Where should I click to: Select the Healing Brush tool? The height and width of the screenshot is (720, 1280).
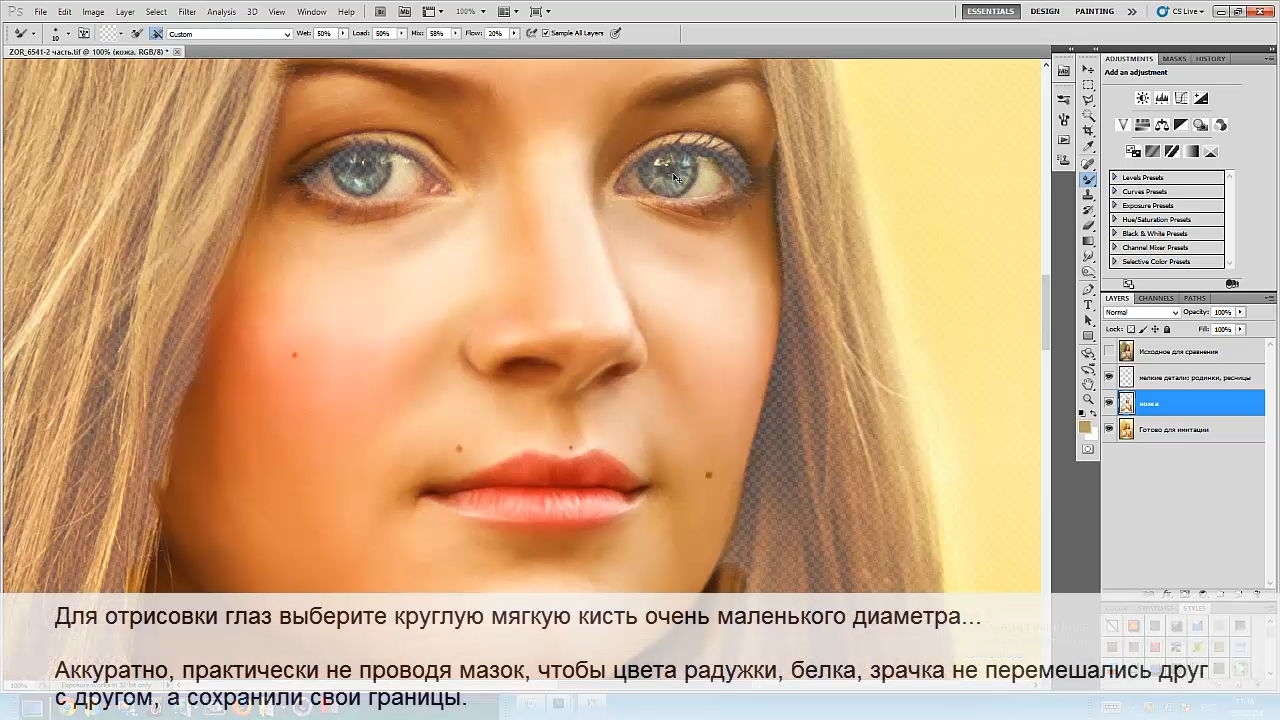[1088, 164]
